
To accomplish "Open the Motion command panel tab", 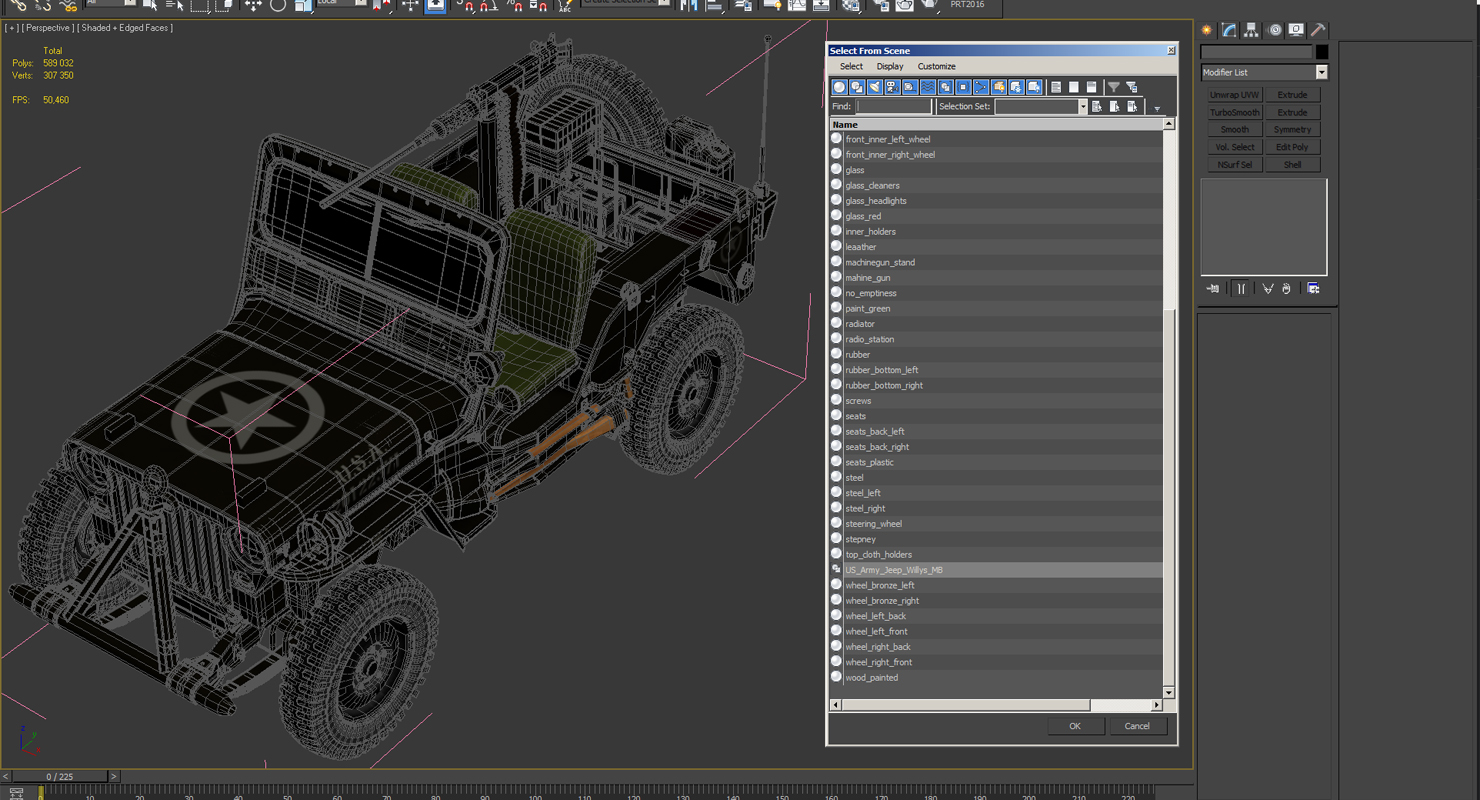I will (x=1274, y=30).
